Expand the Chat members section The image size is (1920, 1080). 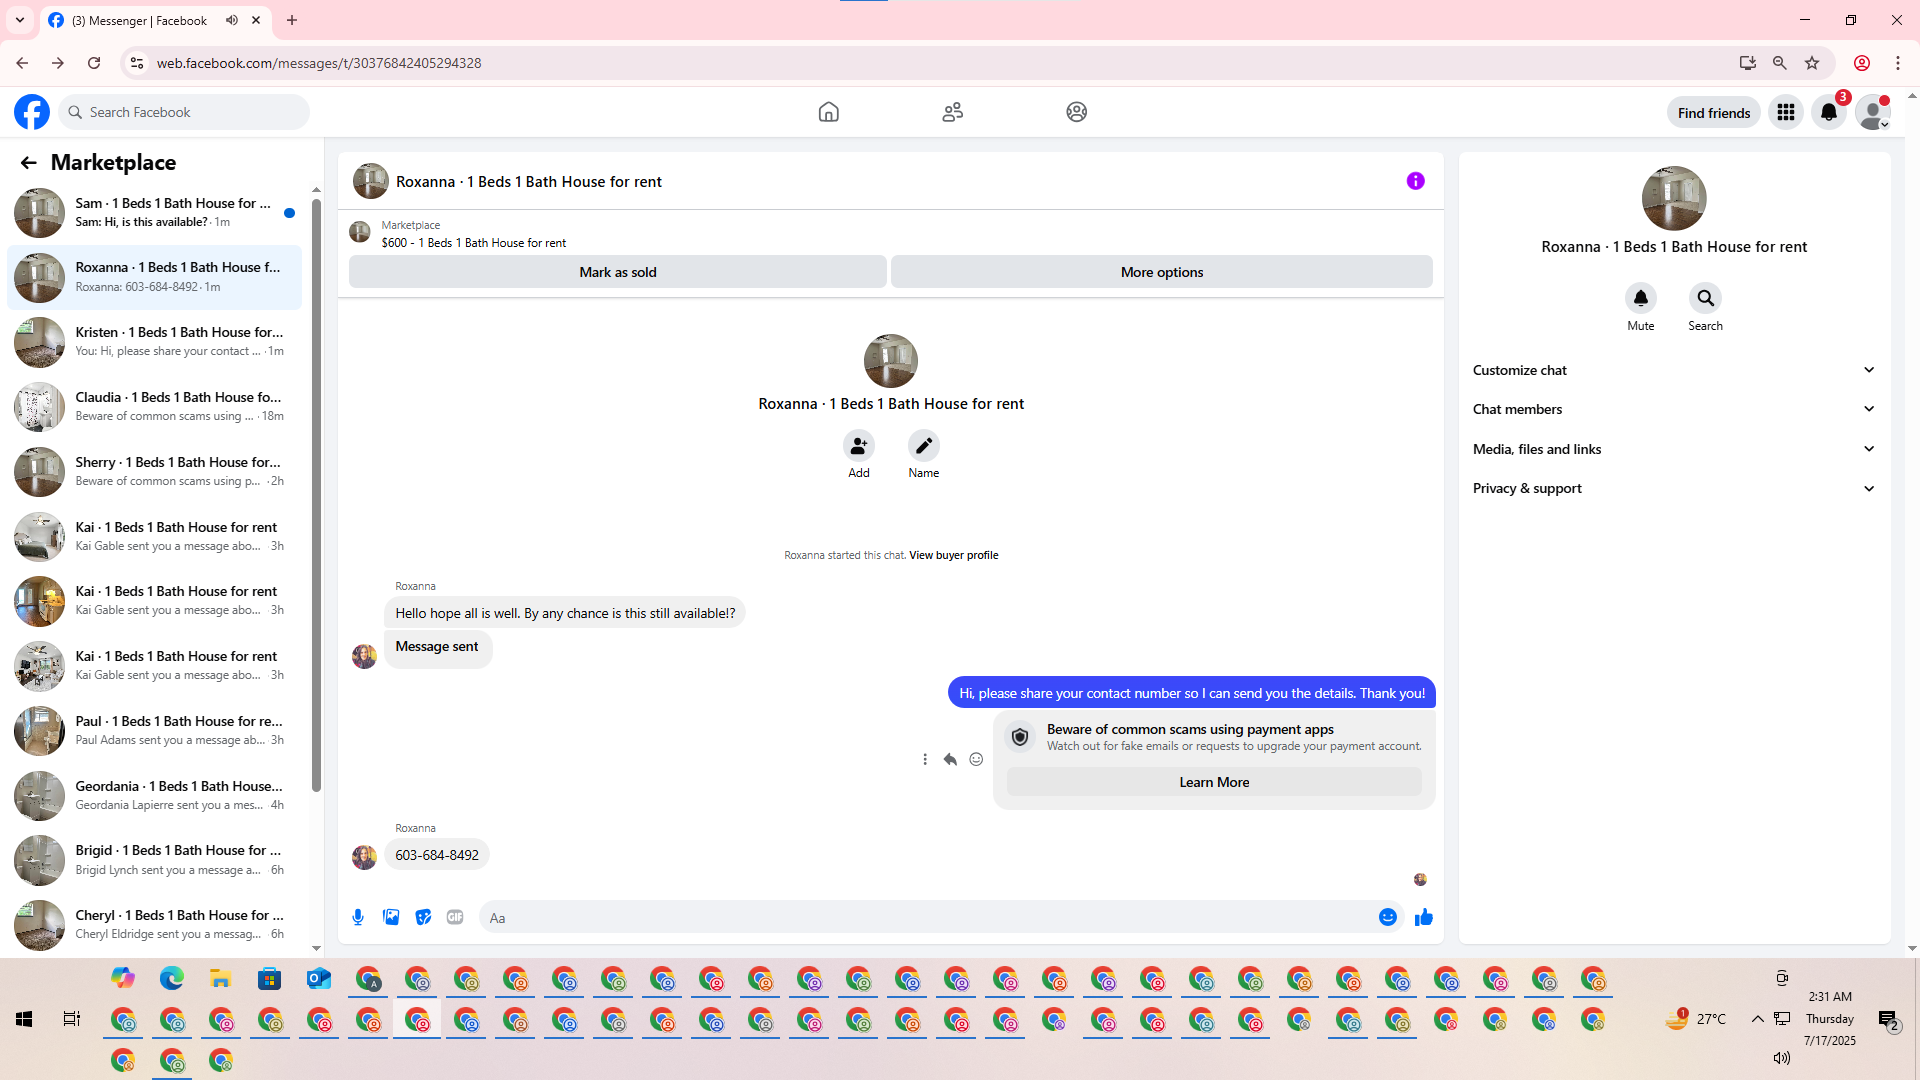(1674, 409)
